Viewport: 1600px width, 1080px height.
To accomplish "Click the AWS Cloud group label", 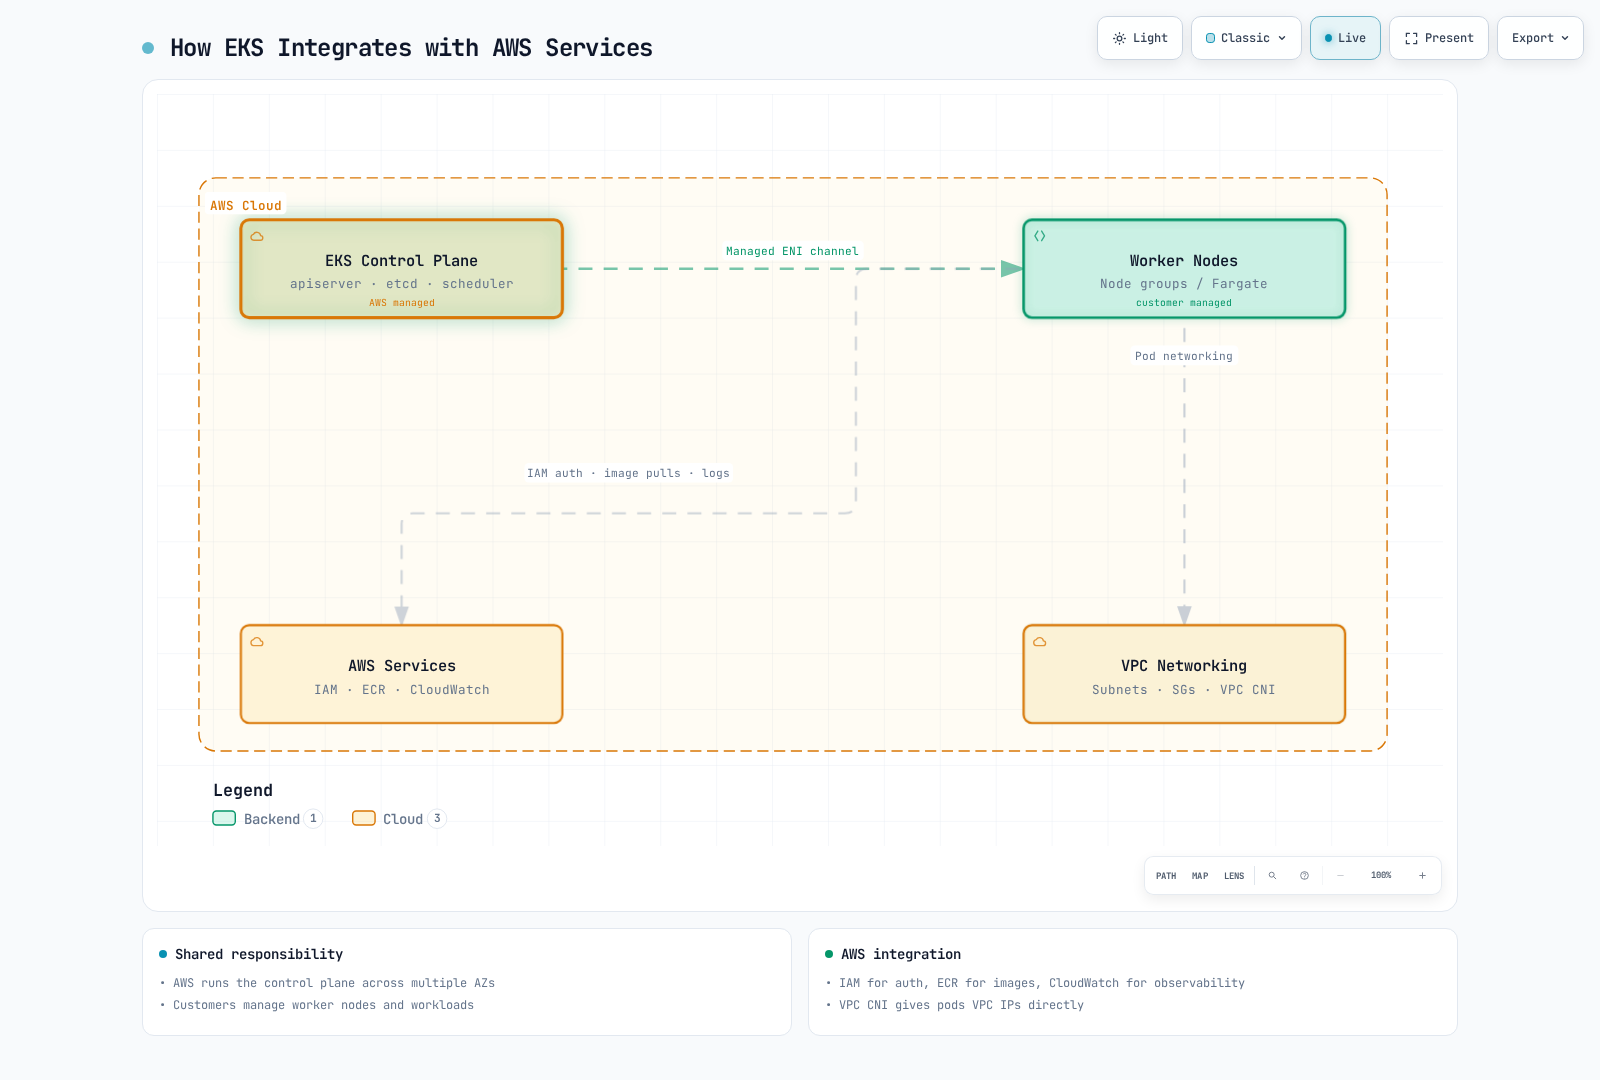I will 246,206.
